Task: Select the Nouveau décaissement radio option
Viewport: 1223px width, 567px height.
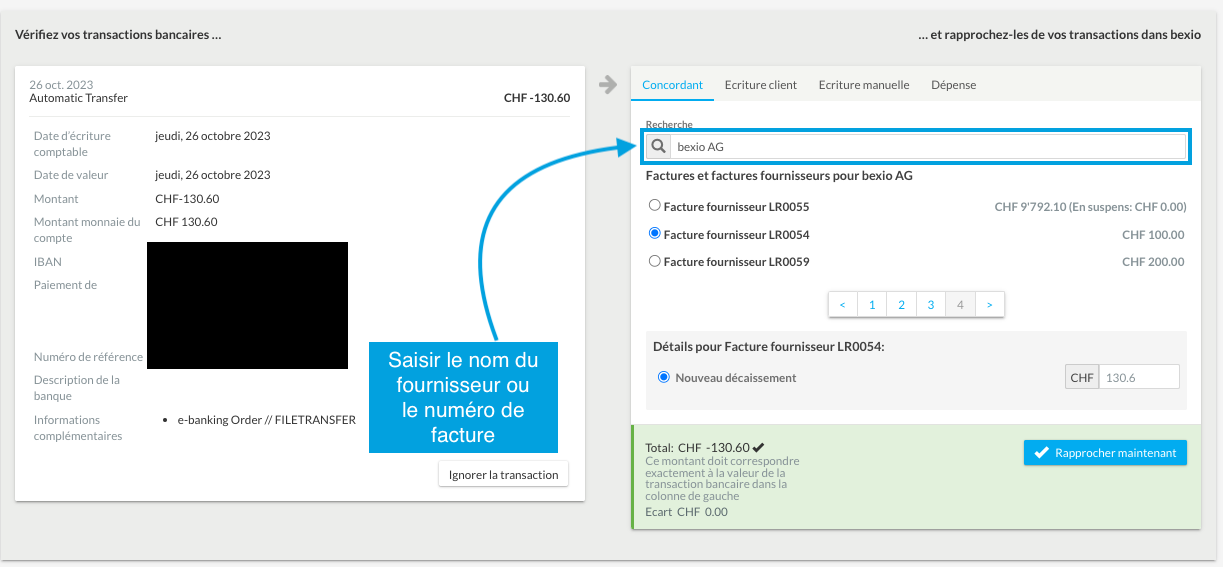Action: pyautogui.click(x=664, y=378)
